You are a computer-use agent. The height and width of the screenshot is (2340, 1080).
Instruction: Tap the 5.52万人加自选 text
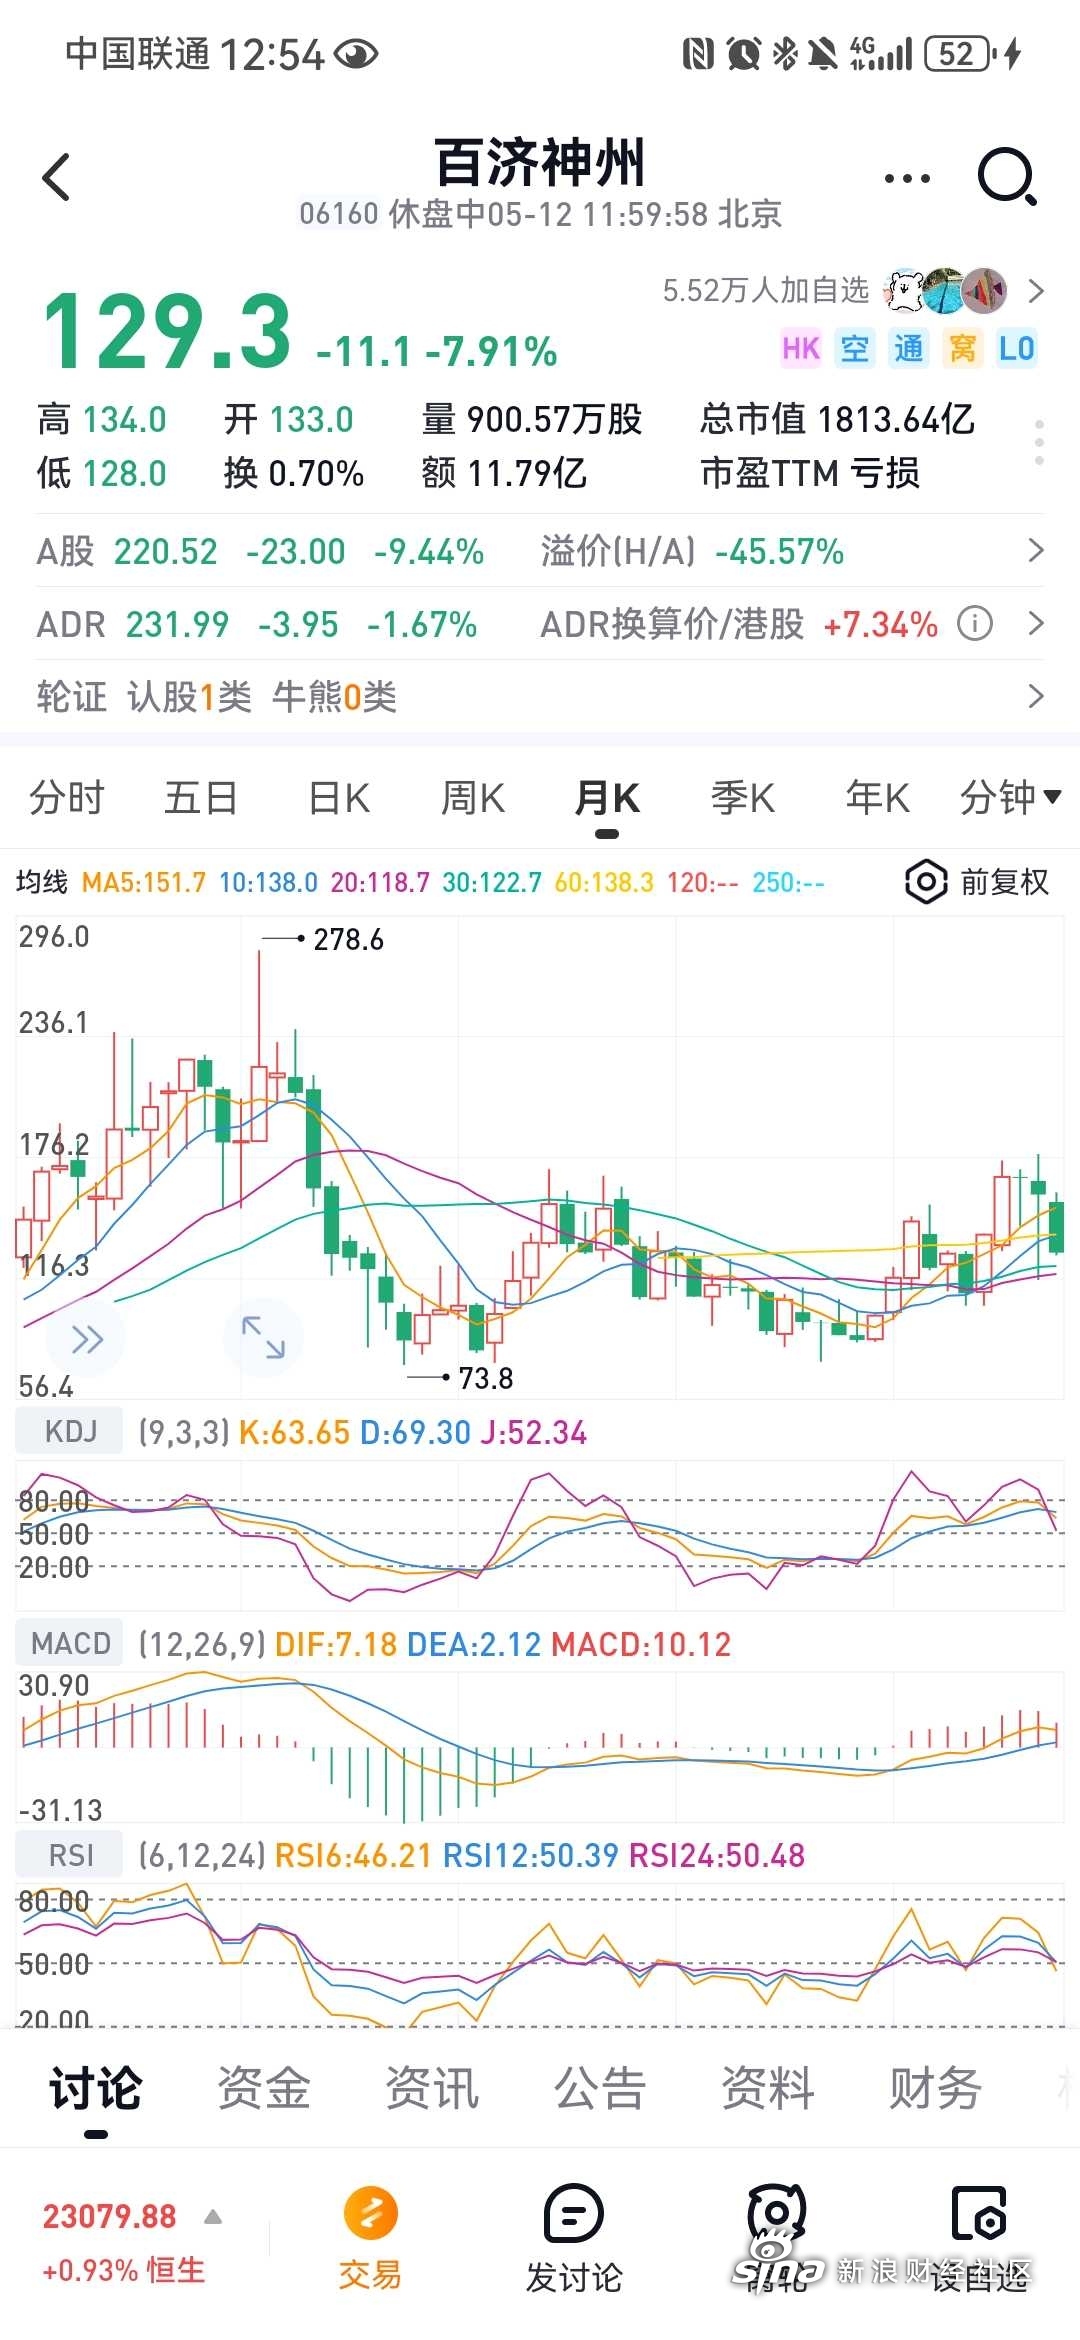pos(766,291)
